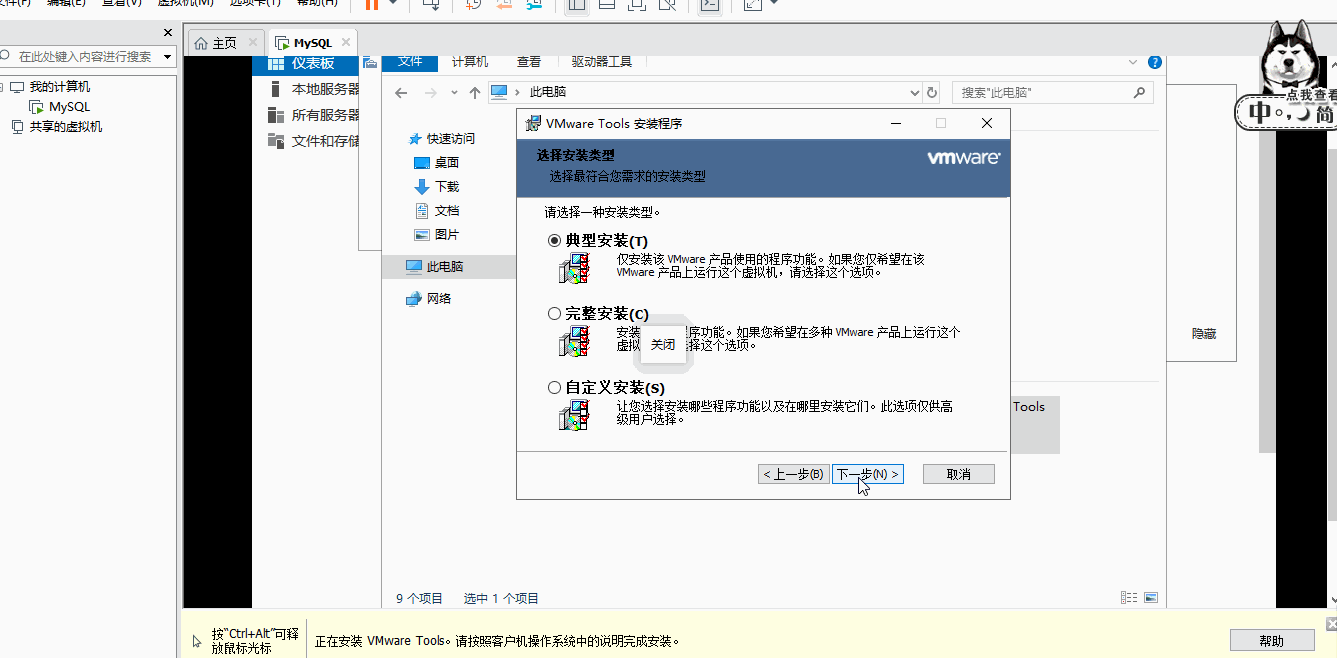This screenshot has height=658, width=1337.
Task: Click the 典型安装 installer package icon
Action: point(574,268)
